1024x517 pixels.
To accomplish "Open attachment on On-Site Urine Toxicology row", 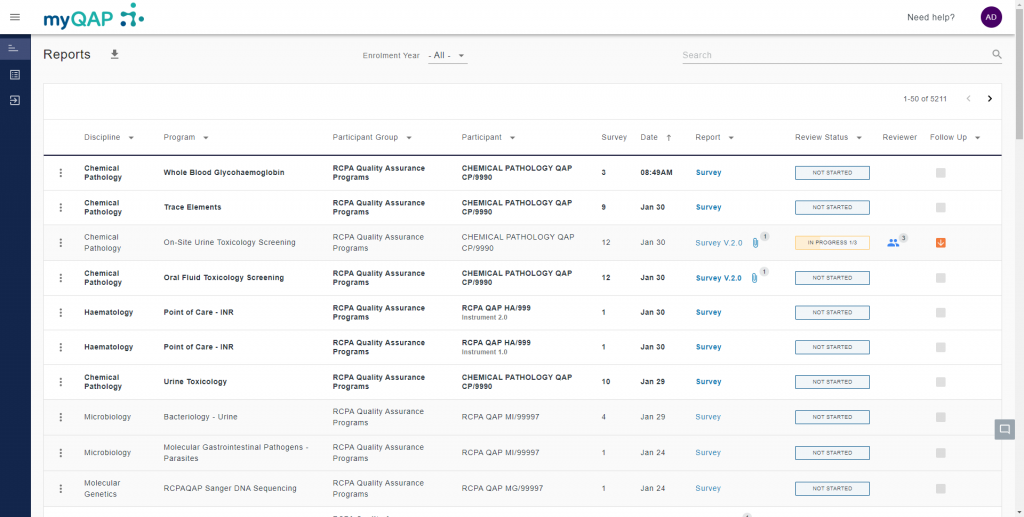I will (x=755, y=243).
